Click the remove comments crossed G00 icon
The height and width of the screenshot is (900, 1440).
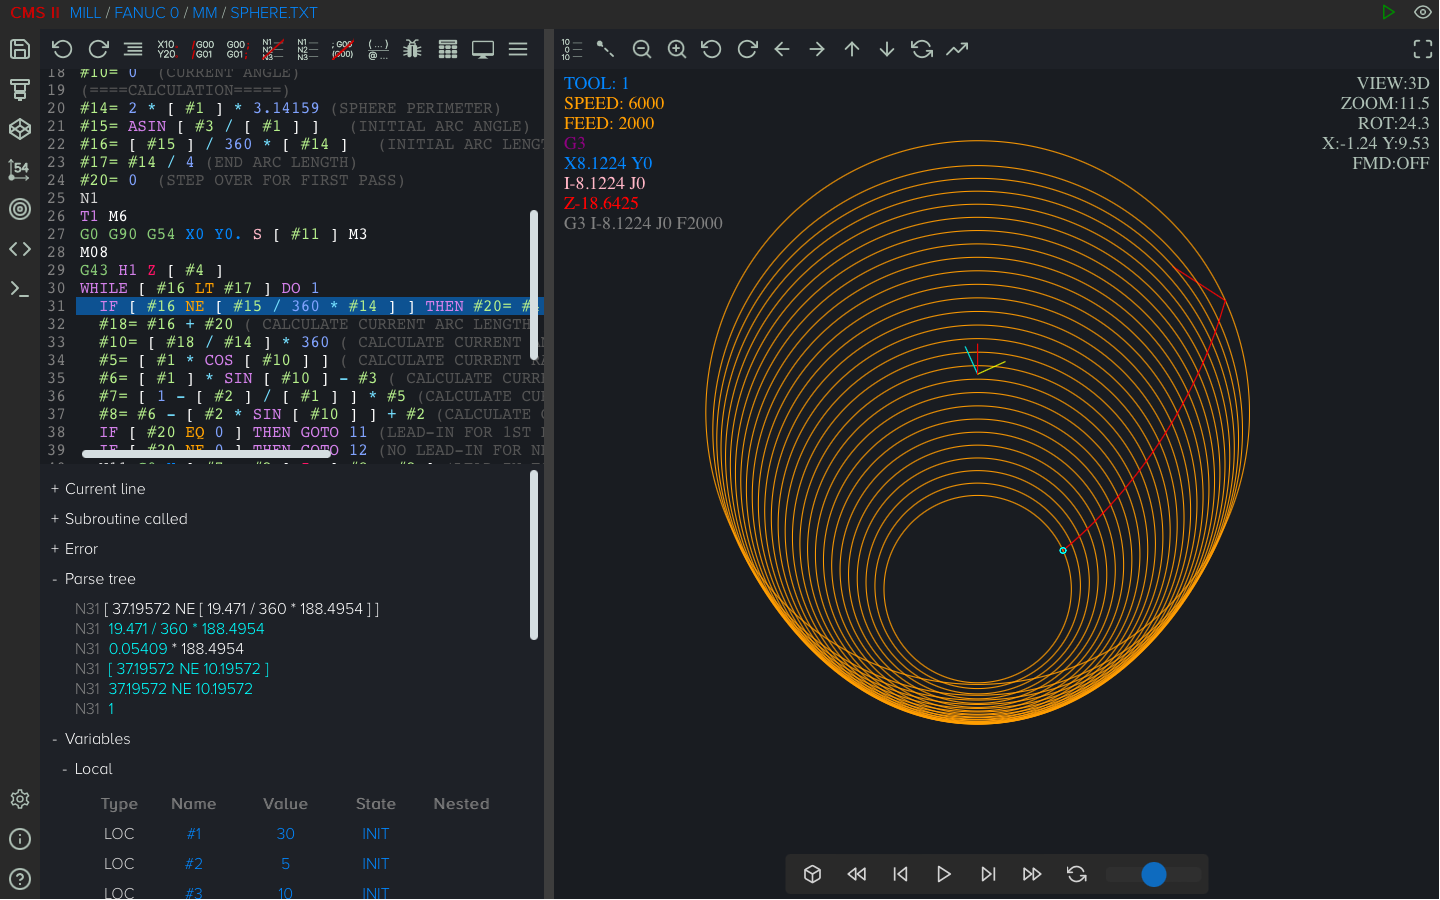click(342, 49)
